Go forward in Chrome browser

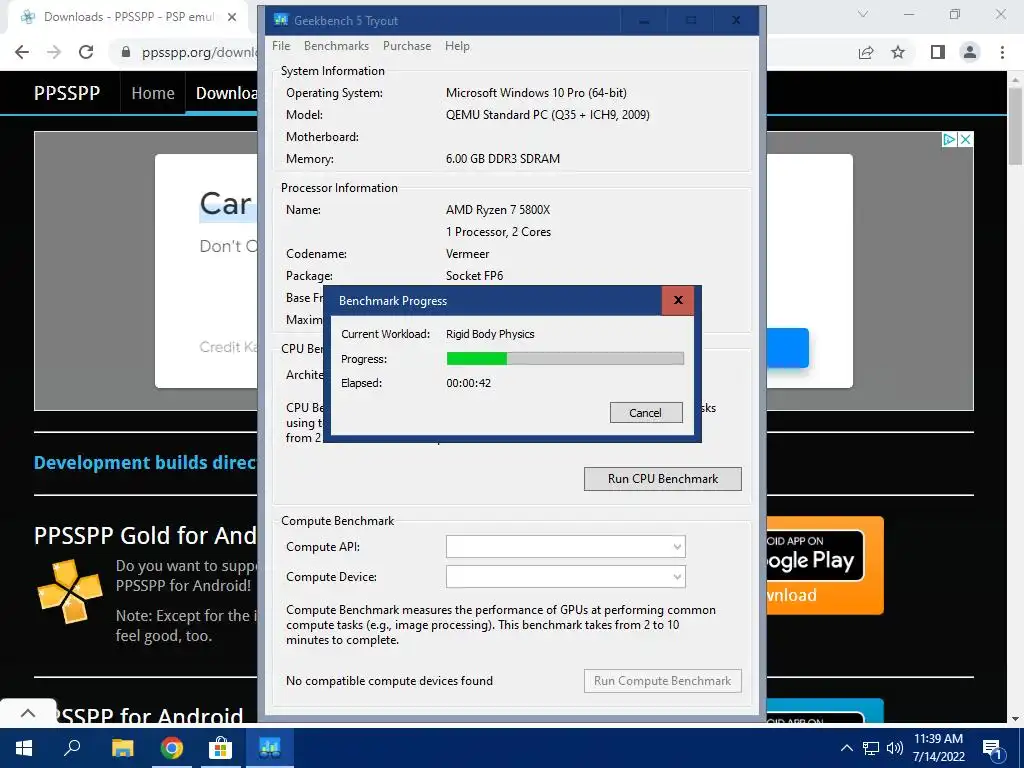click(x=54, y=52)
